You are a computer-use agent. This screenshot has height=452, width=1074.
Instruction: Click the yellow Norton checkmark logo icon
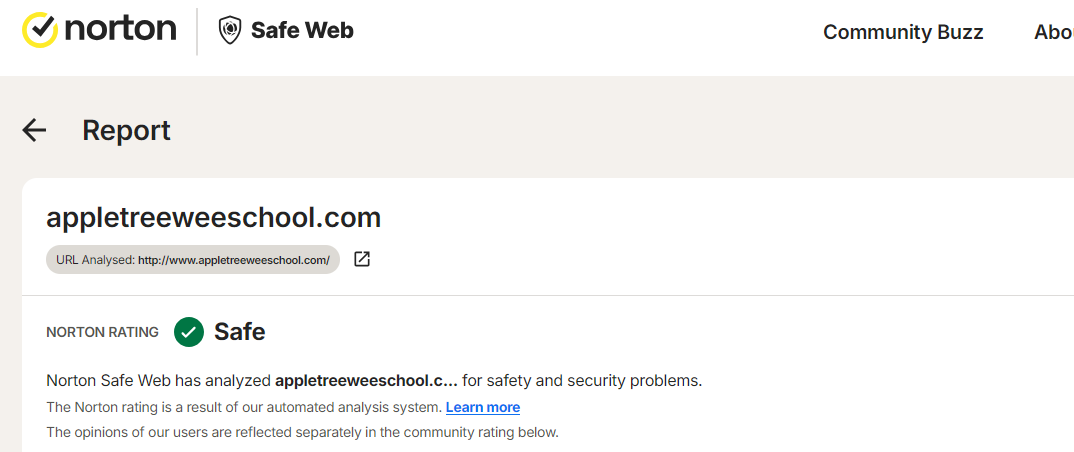(x=40, y=31)
